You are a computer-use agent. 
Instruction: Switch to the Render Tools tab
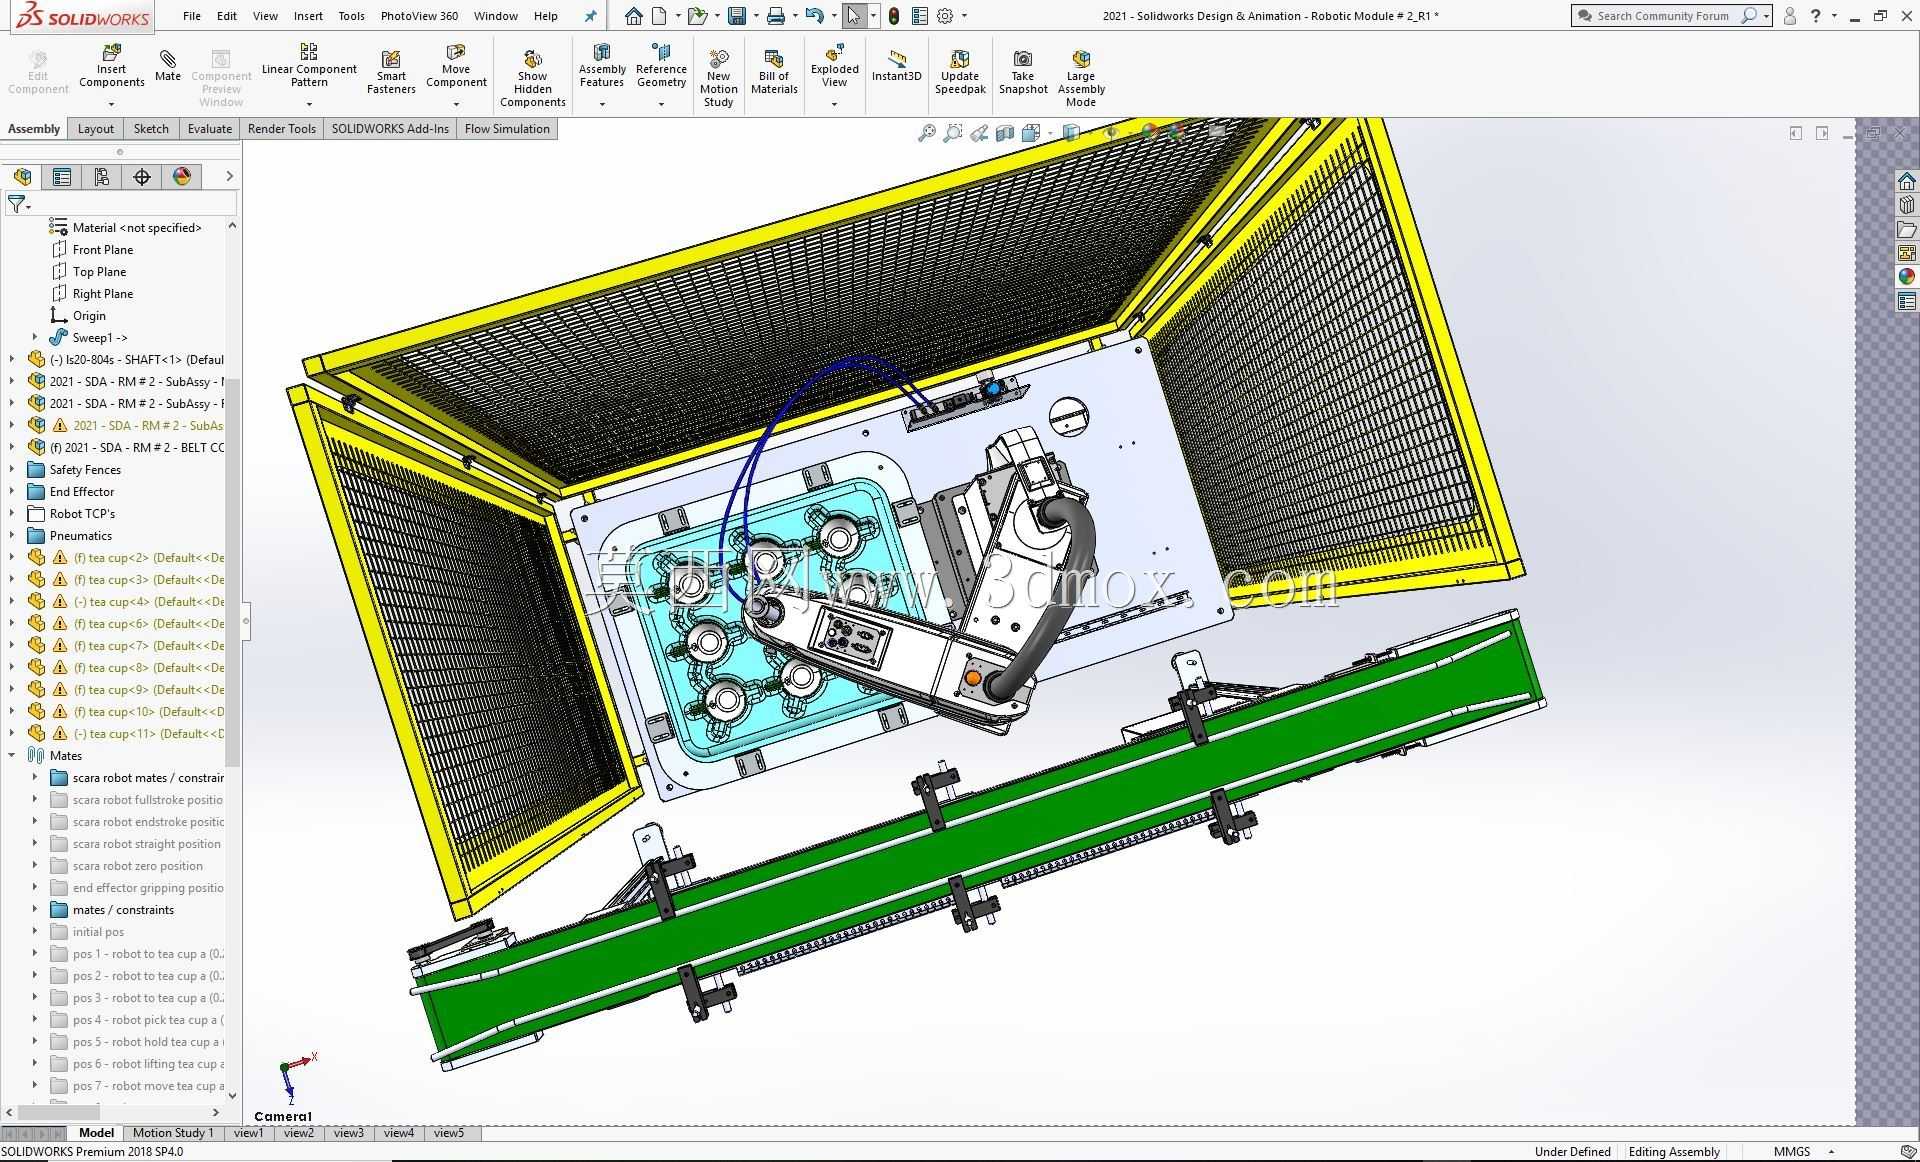(x=282, y=129)
